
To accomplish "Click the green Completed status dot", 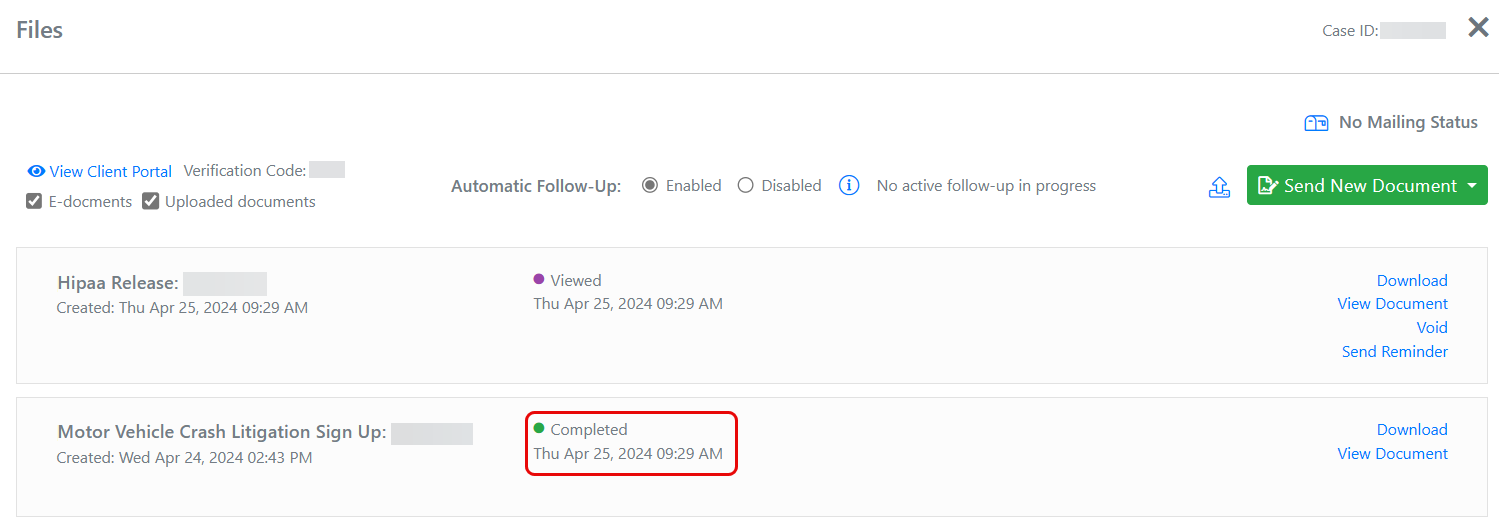I will coord(539,429).
